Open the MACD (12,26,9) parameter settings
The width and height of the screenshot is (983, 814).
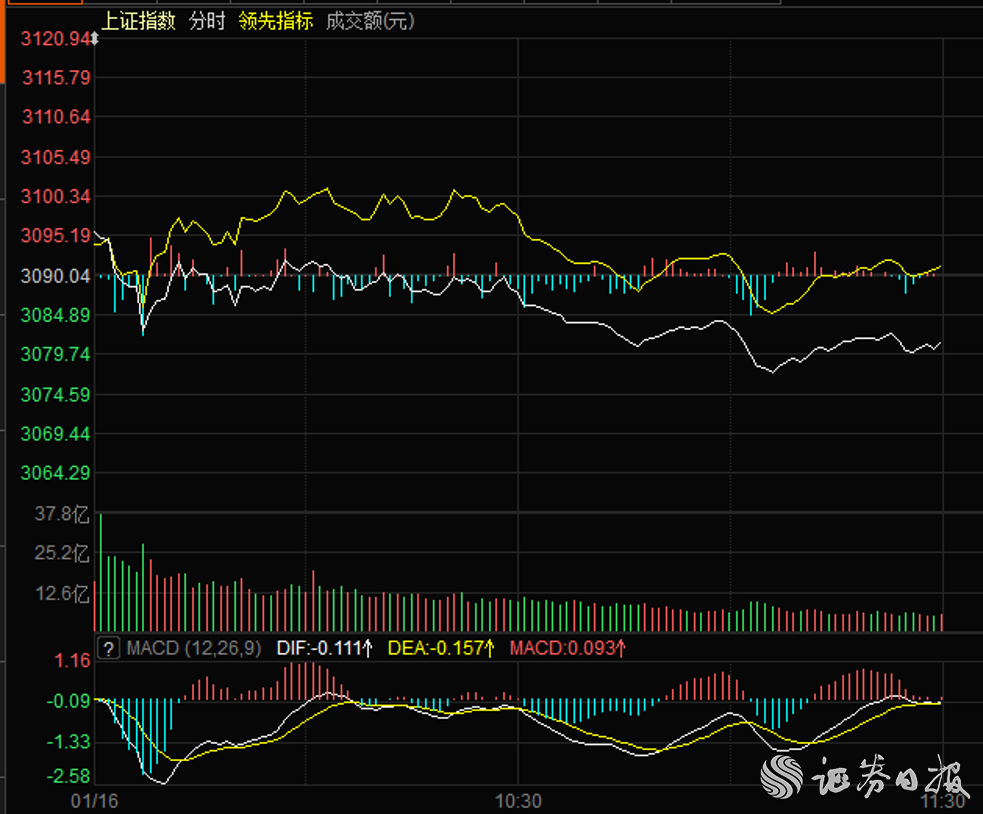(x=194, y=648)
